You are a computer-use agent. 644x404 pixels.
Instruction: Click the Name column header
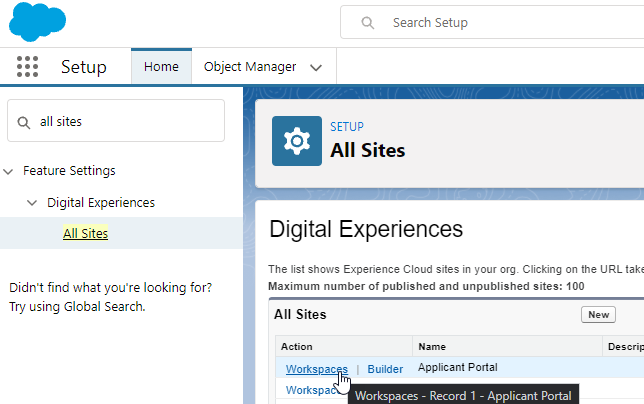(432, 347)
